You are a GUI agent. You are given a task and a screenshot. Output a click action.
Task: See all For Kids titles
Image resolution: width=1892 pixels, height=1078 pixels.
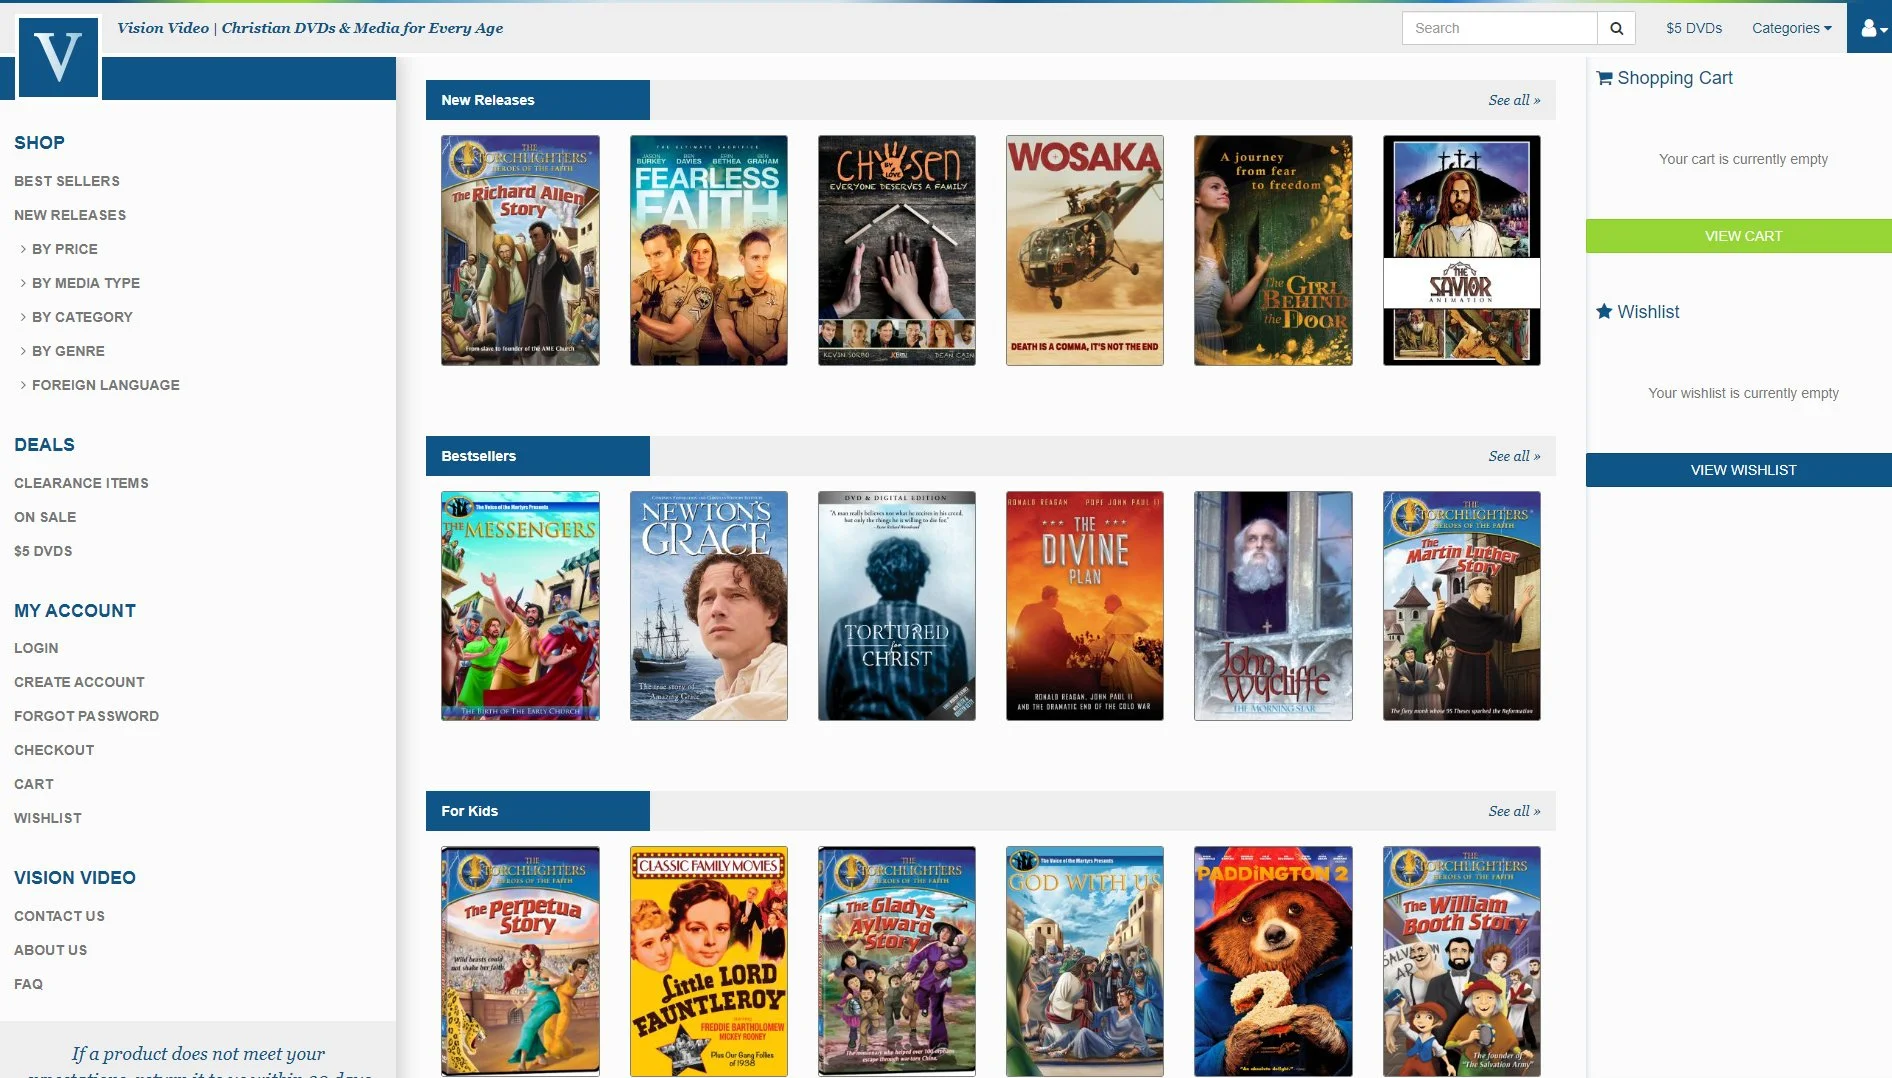coord(1514,811)
